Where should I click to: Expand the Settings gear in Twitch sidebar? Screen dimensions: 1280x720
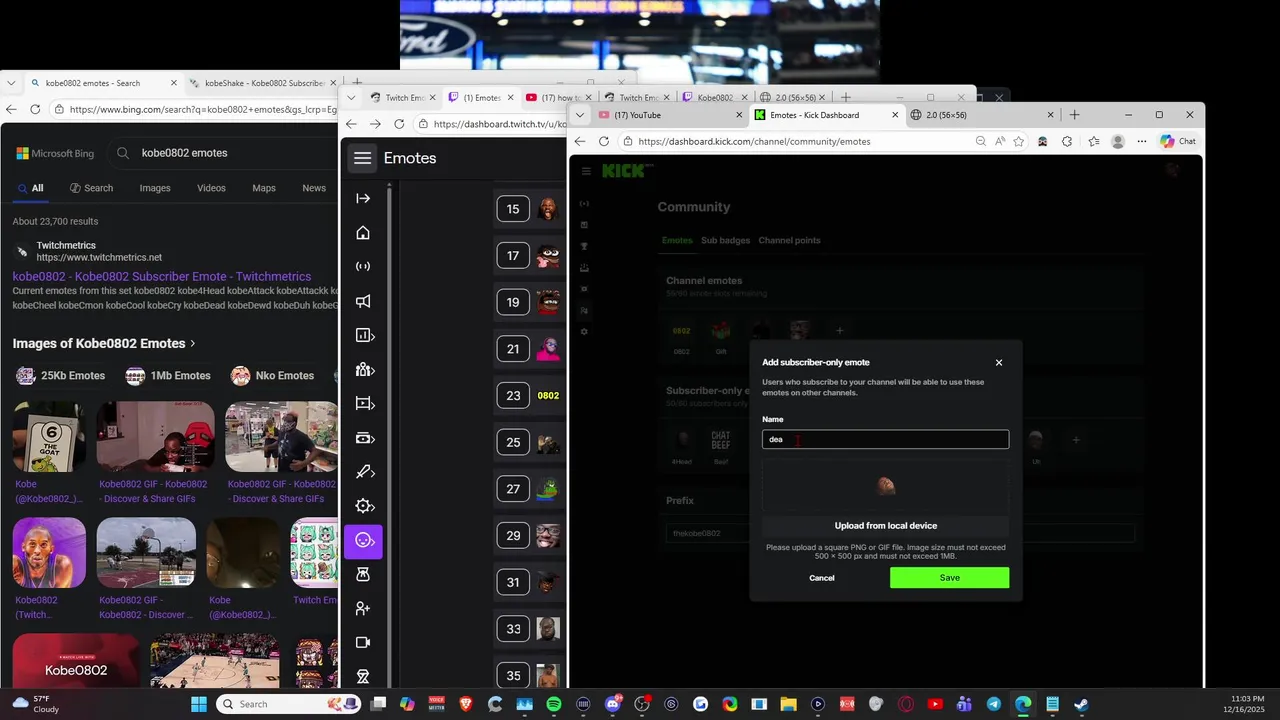364,506
